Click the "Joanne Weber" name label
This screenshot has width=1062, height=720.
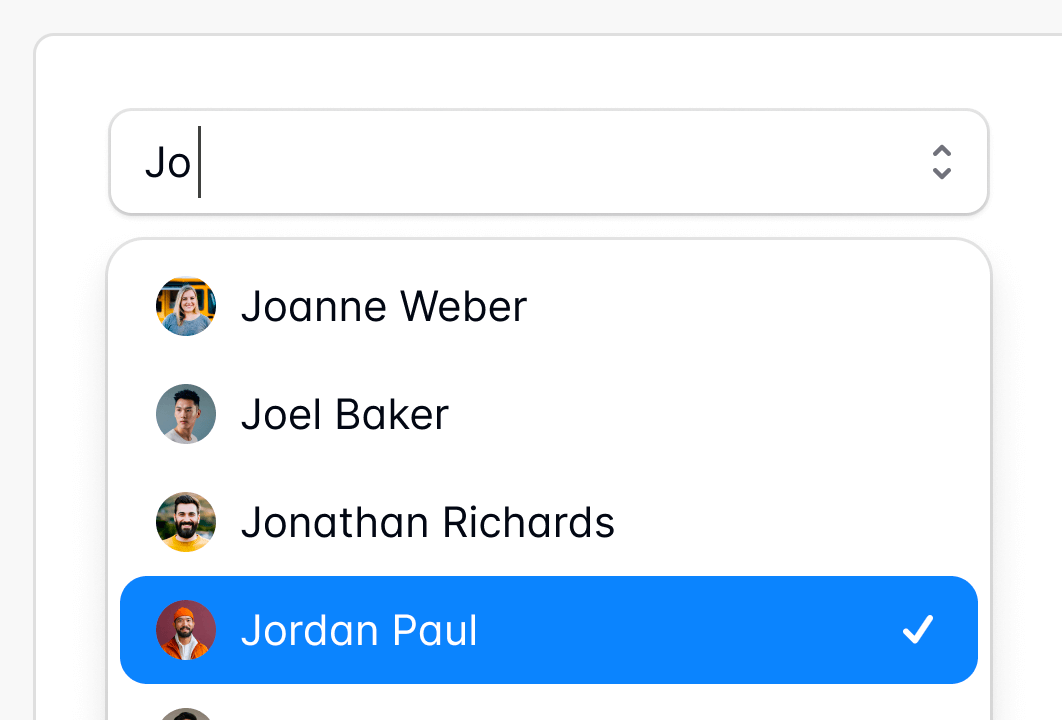[383, 306]
